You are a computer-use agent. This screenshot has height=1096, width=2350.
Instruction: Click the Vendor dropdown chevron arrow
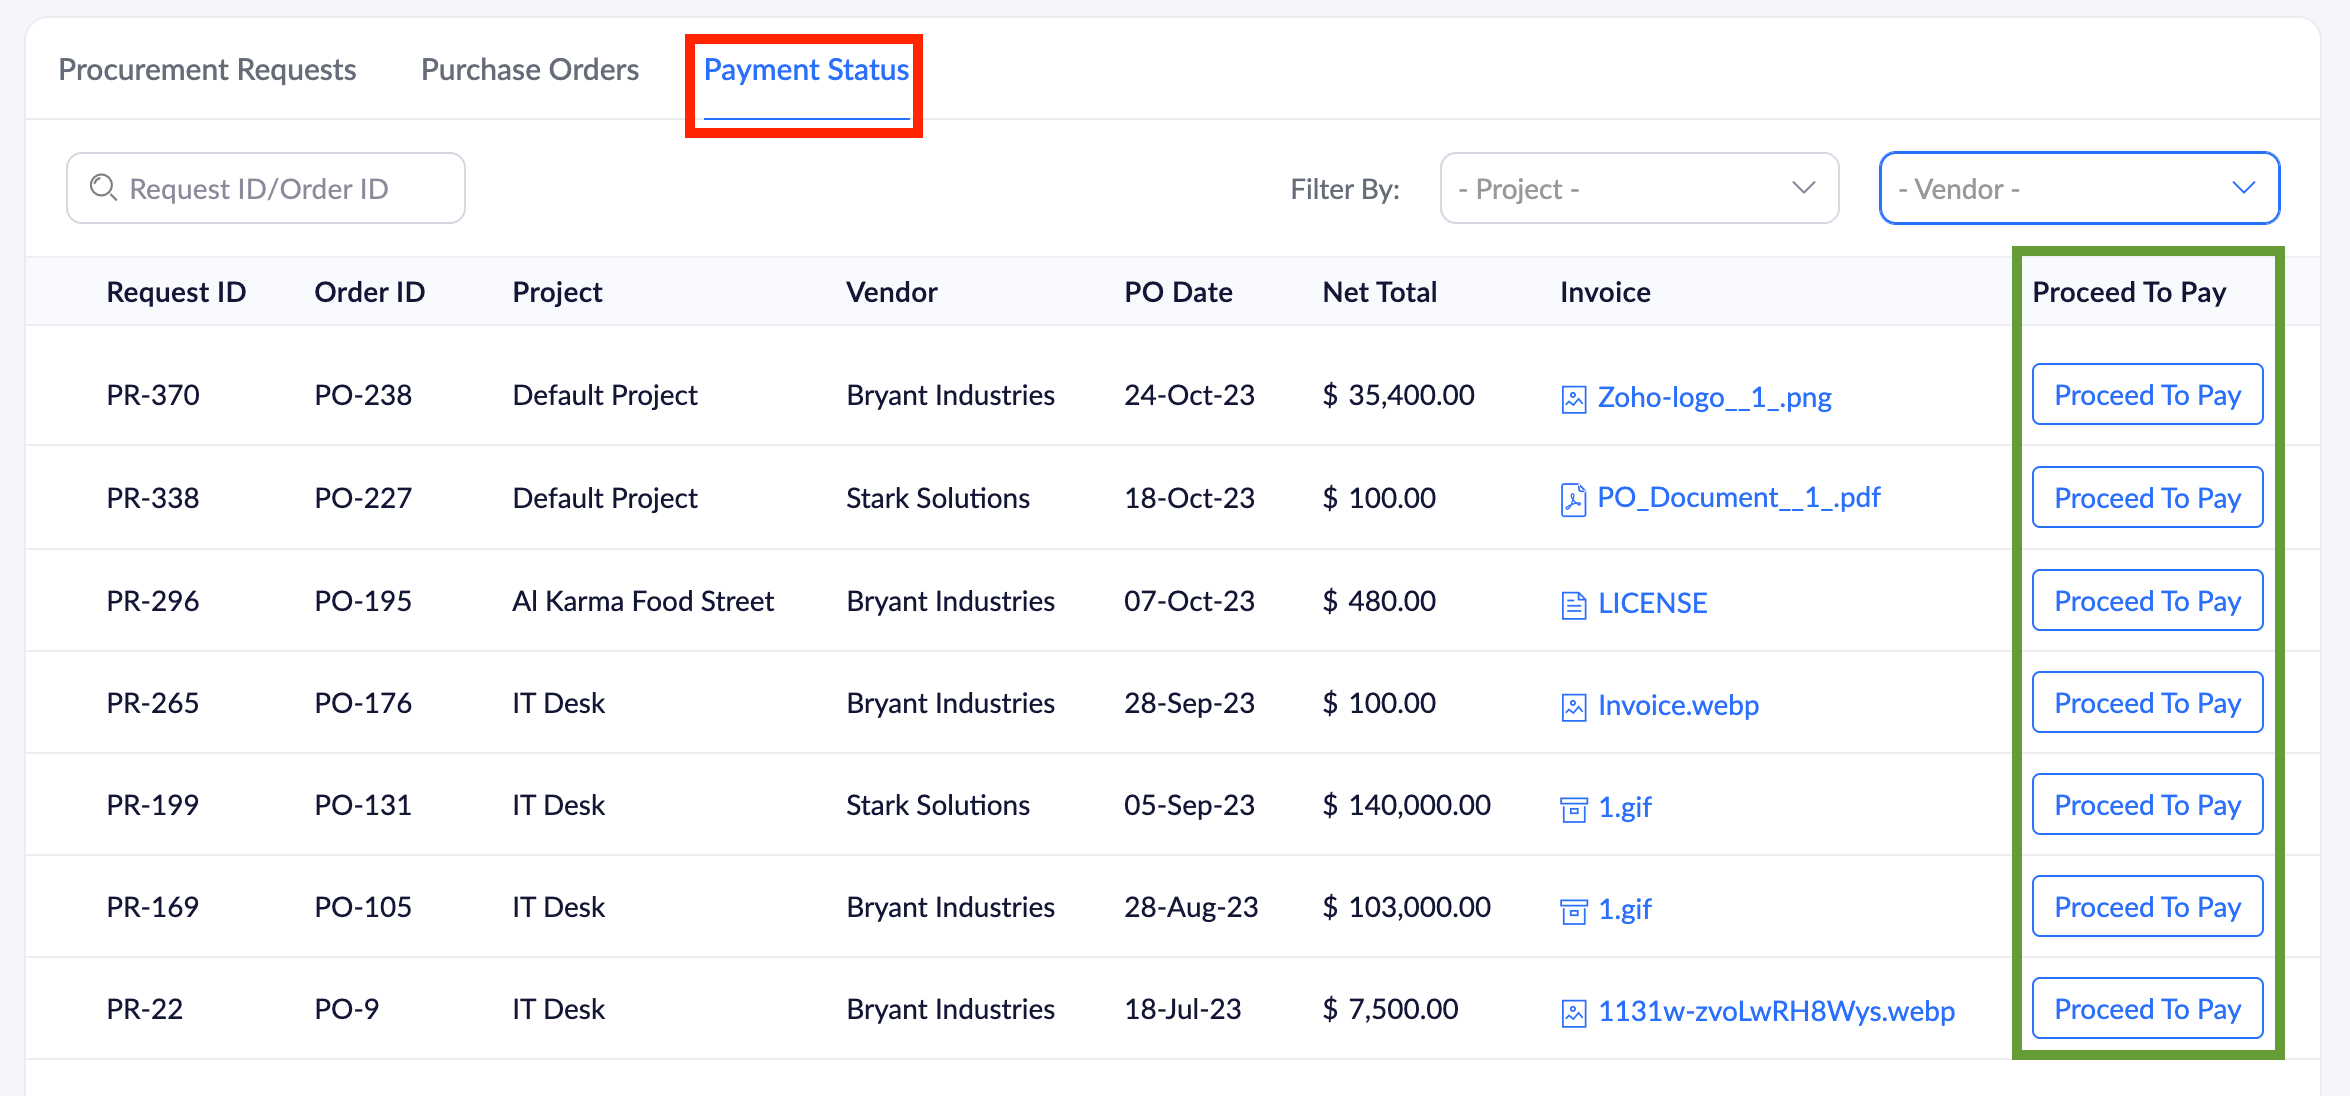coord(2243,188)
